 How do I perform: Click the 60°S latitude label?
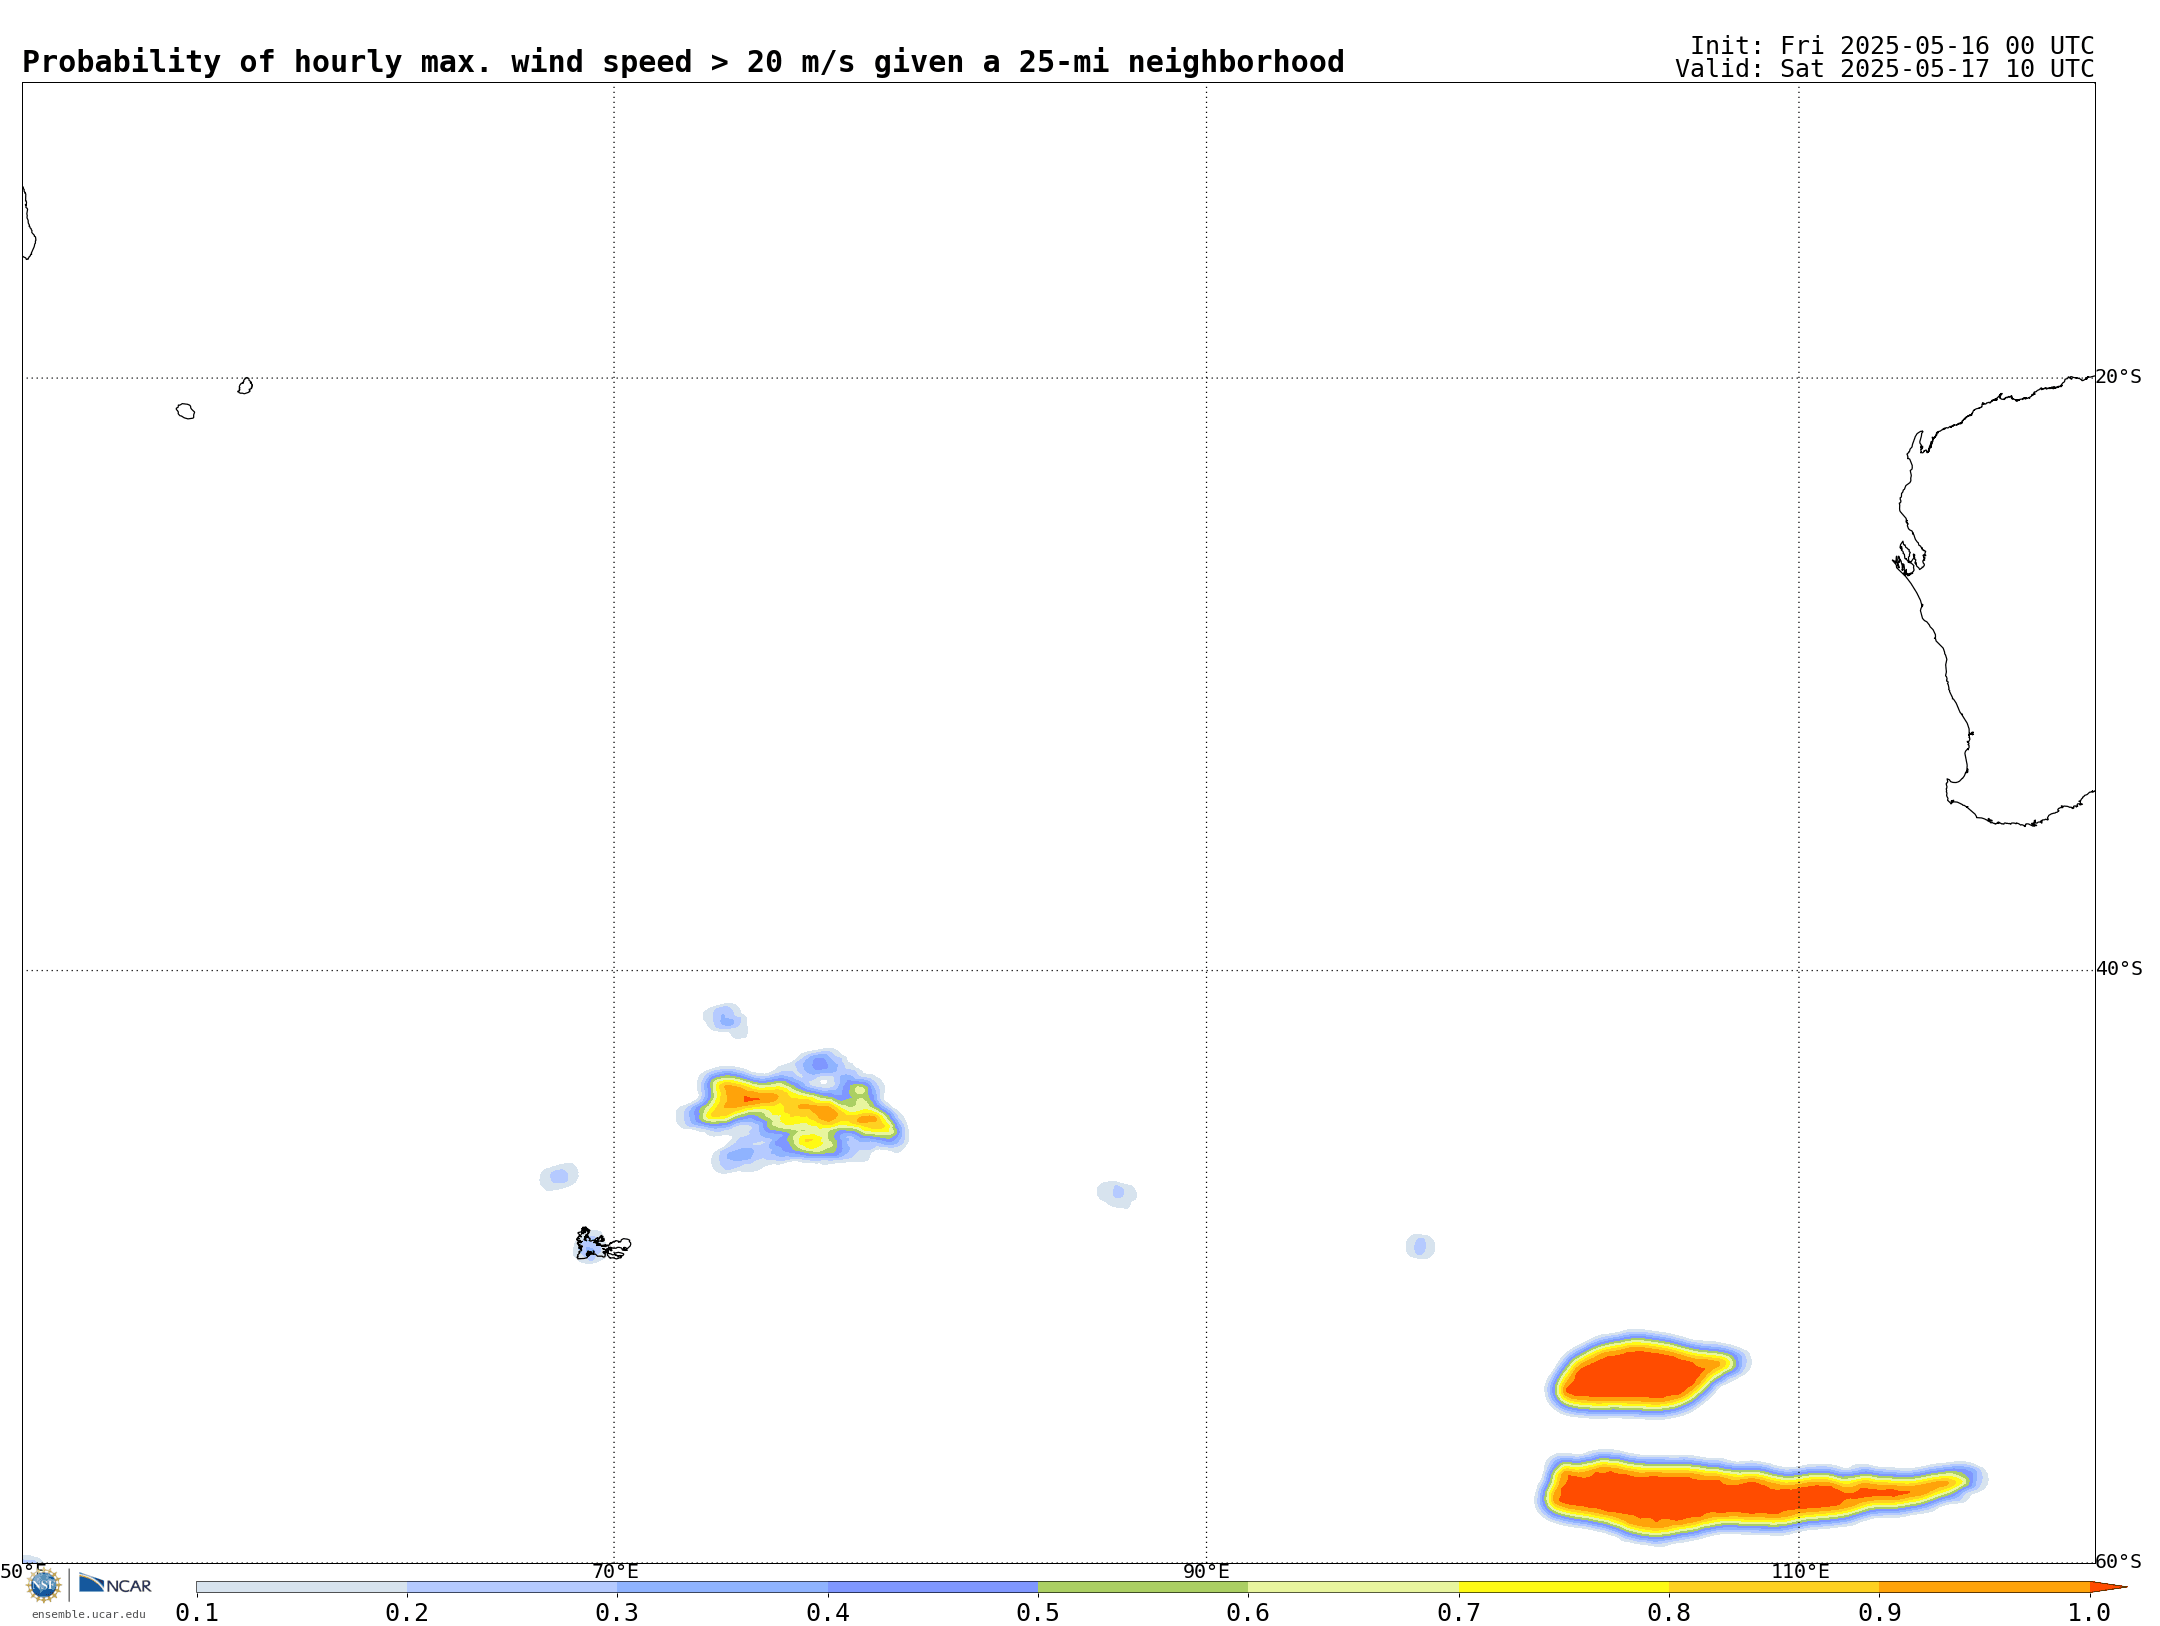point(2118,1561)
